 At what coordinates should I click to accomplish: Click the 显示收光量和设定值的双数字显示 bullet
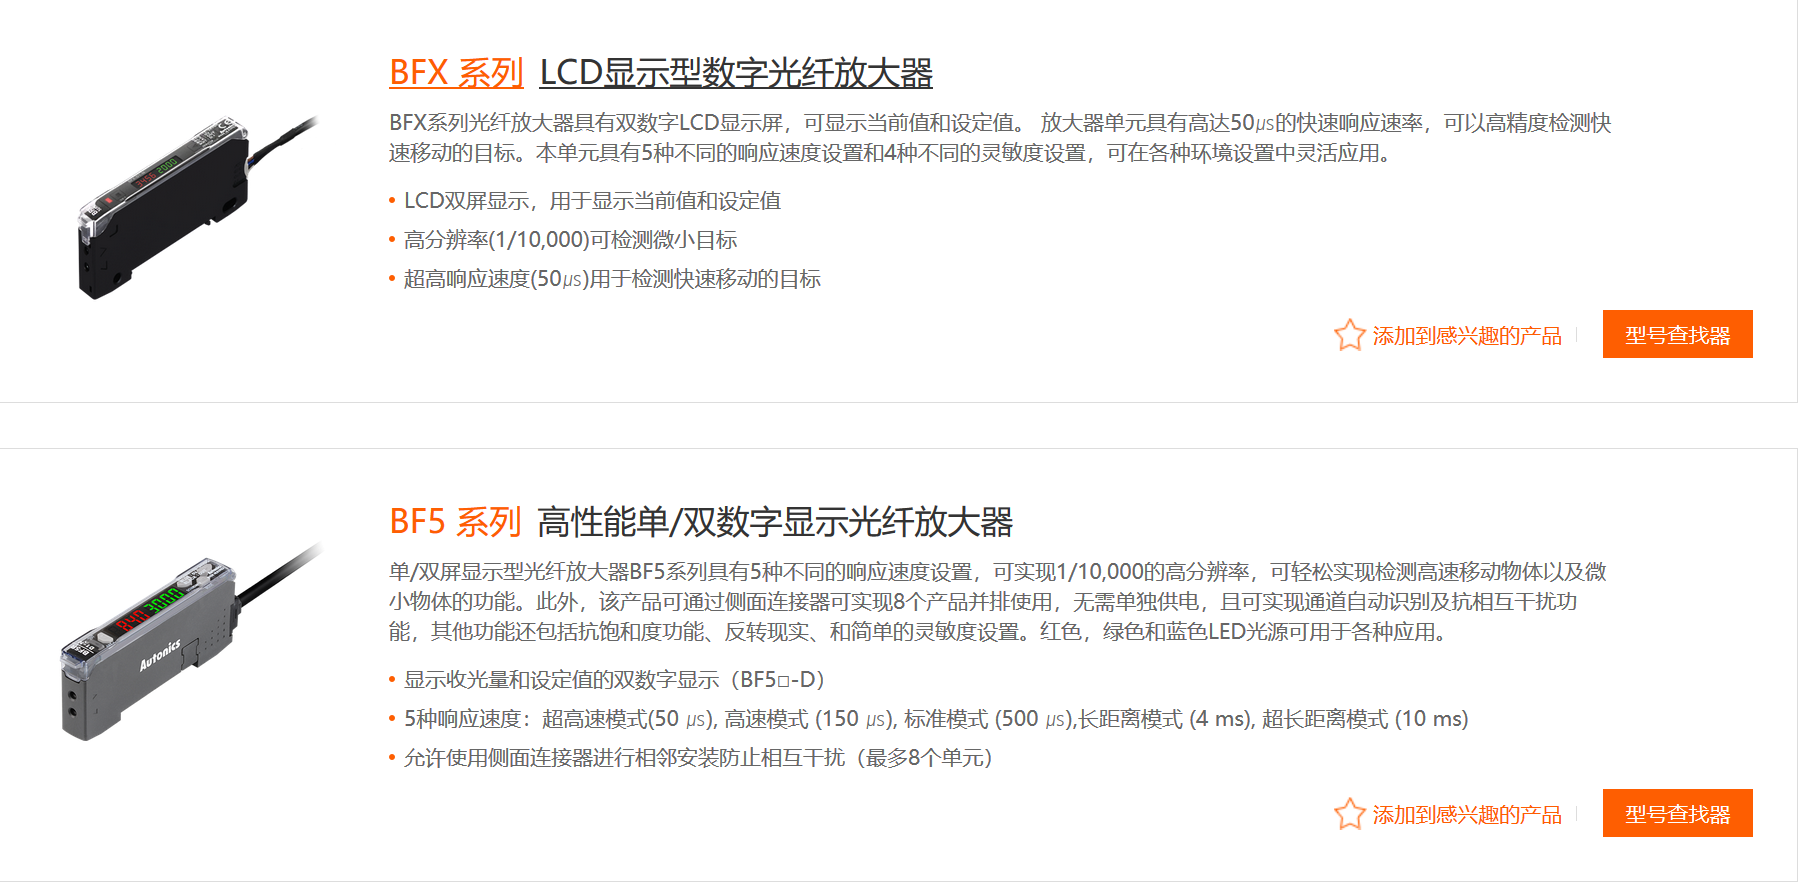point(614,680)
